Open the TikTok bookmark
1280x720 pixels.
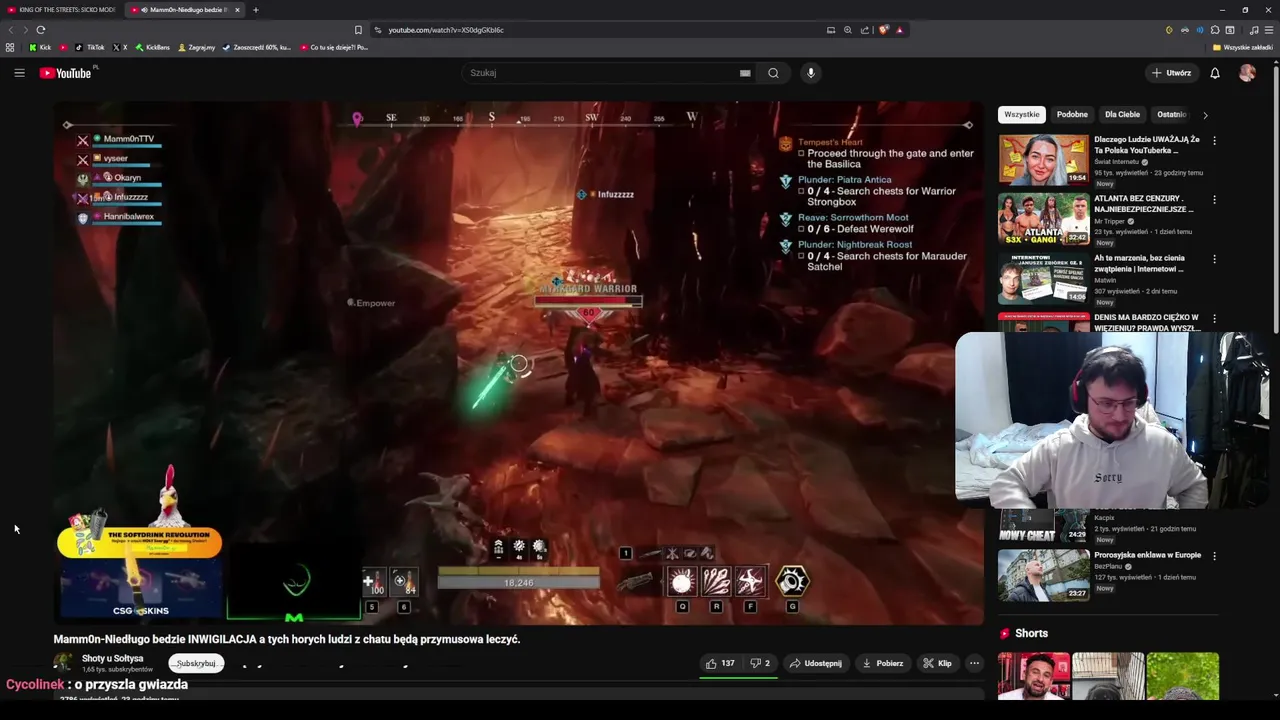[90, 47]
